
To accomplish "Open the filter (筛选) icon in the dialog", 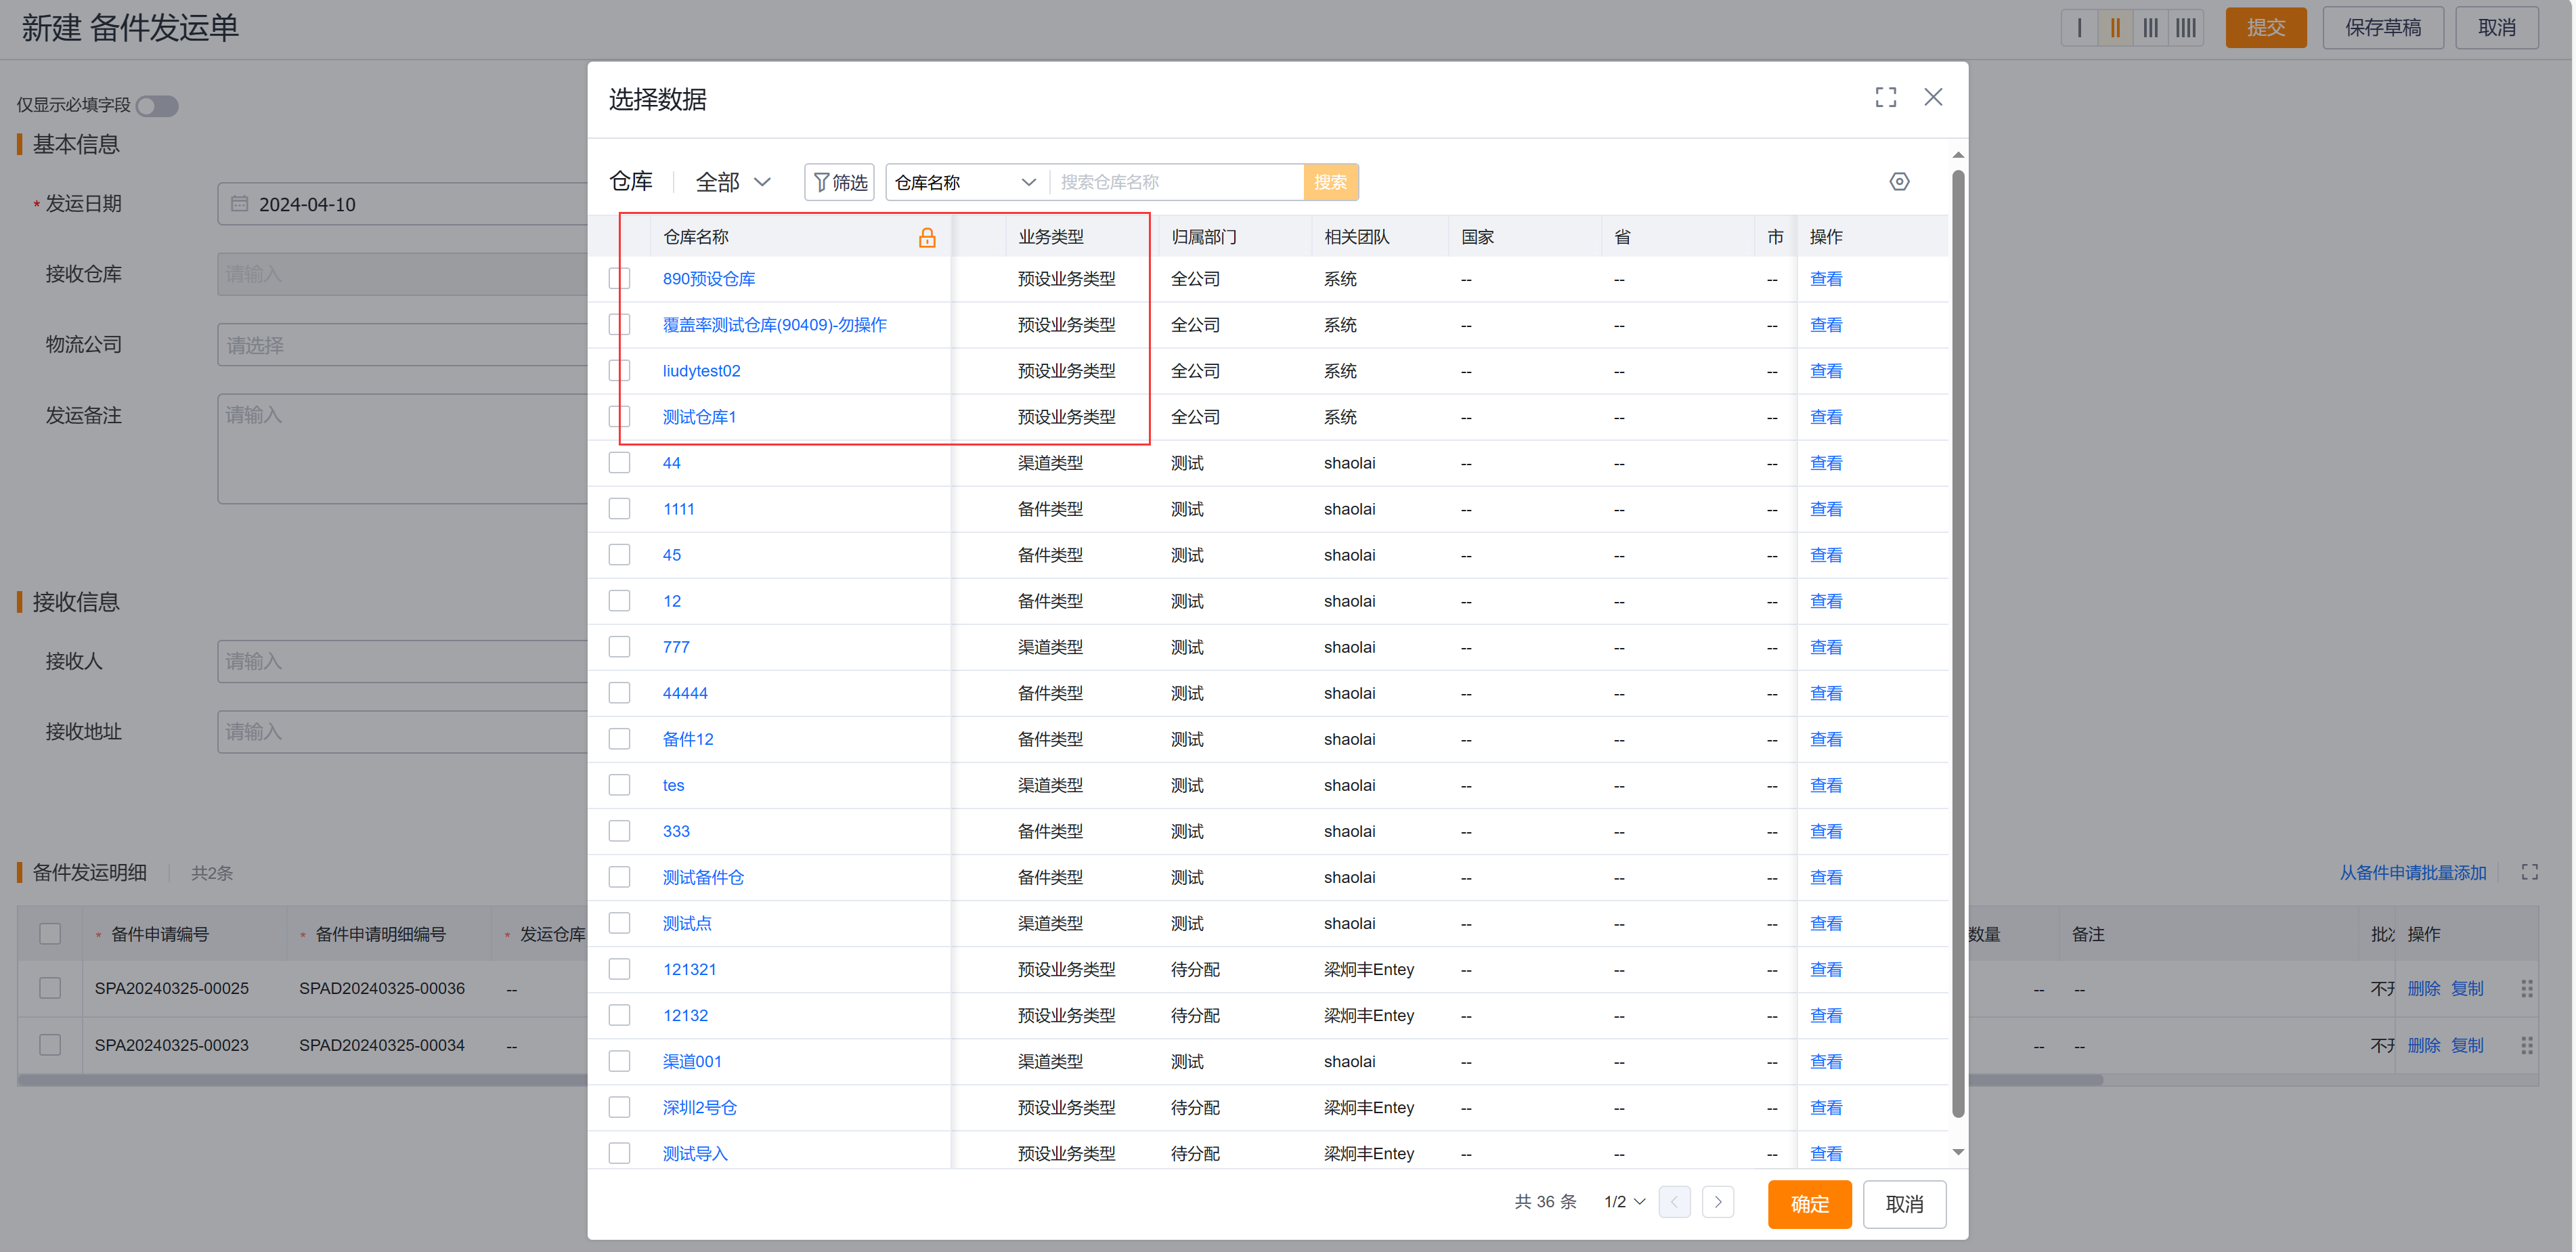I will (x=839, y=182).
